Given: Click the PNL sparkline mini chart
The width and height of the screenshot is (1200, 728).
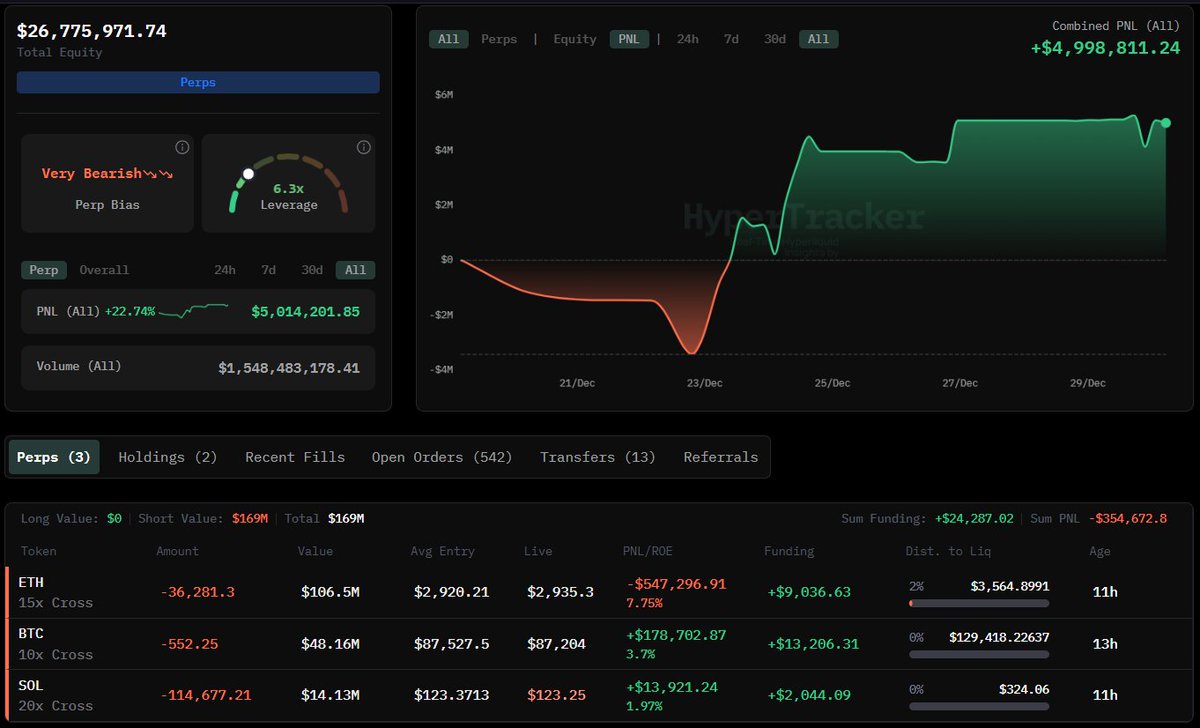Looking at the screenshot, I should [193, 311].
